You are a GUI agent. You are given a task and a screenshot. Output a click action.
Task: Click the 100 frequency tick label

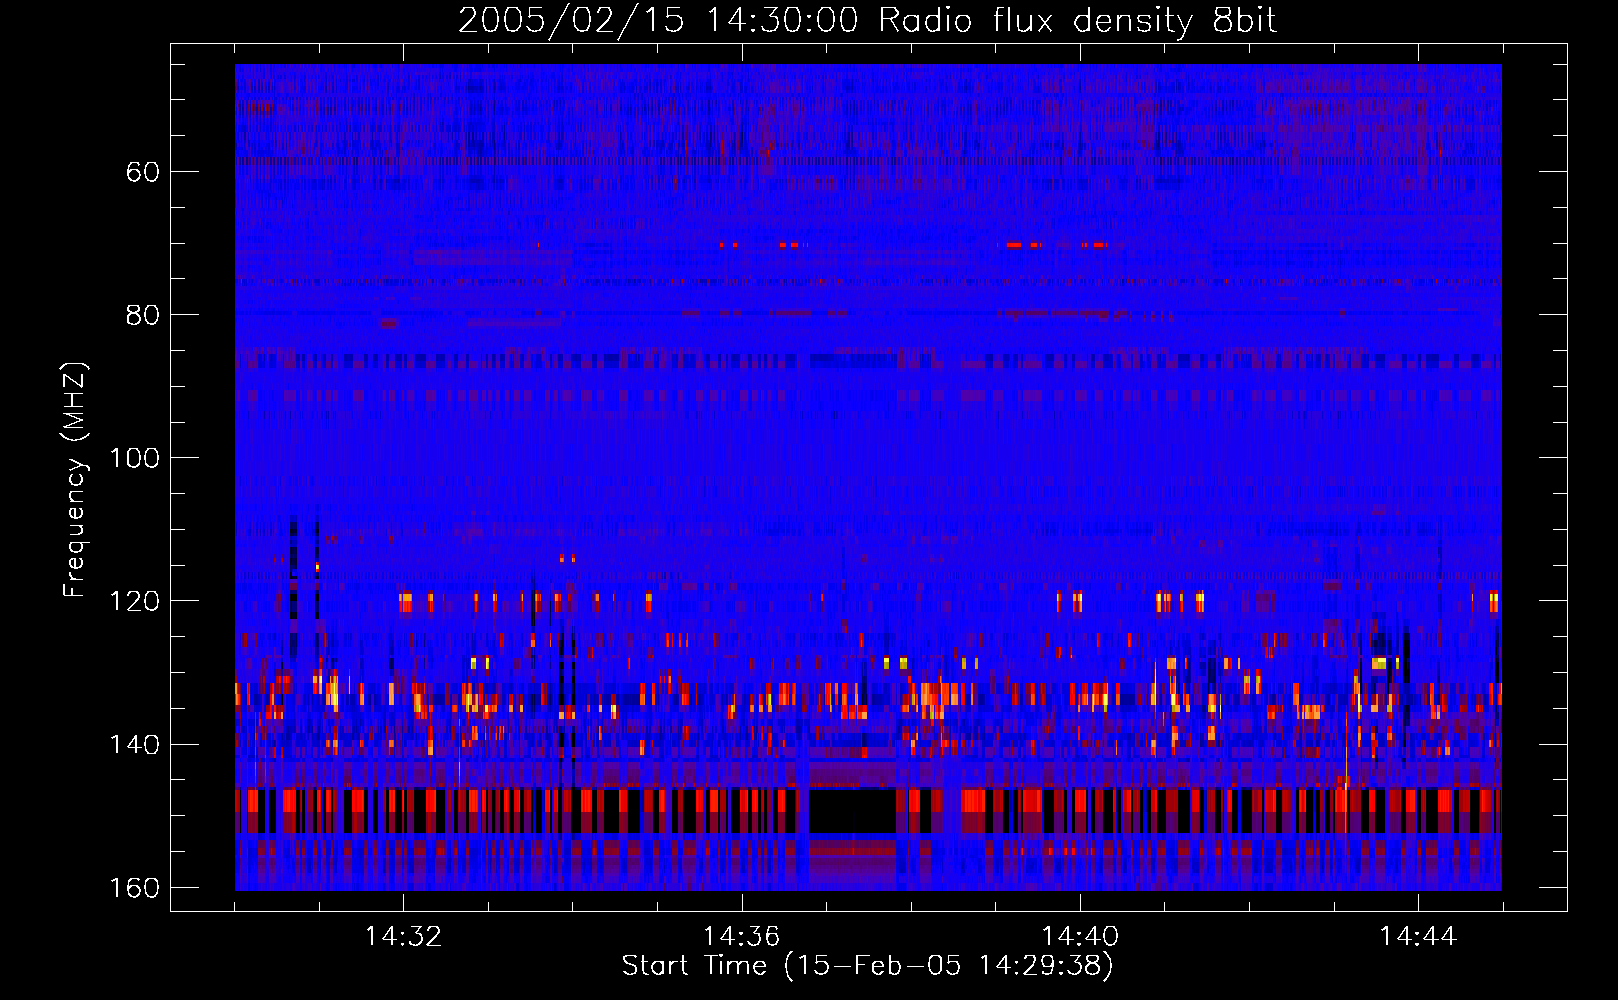pos(134,458)
